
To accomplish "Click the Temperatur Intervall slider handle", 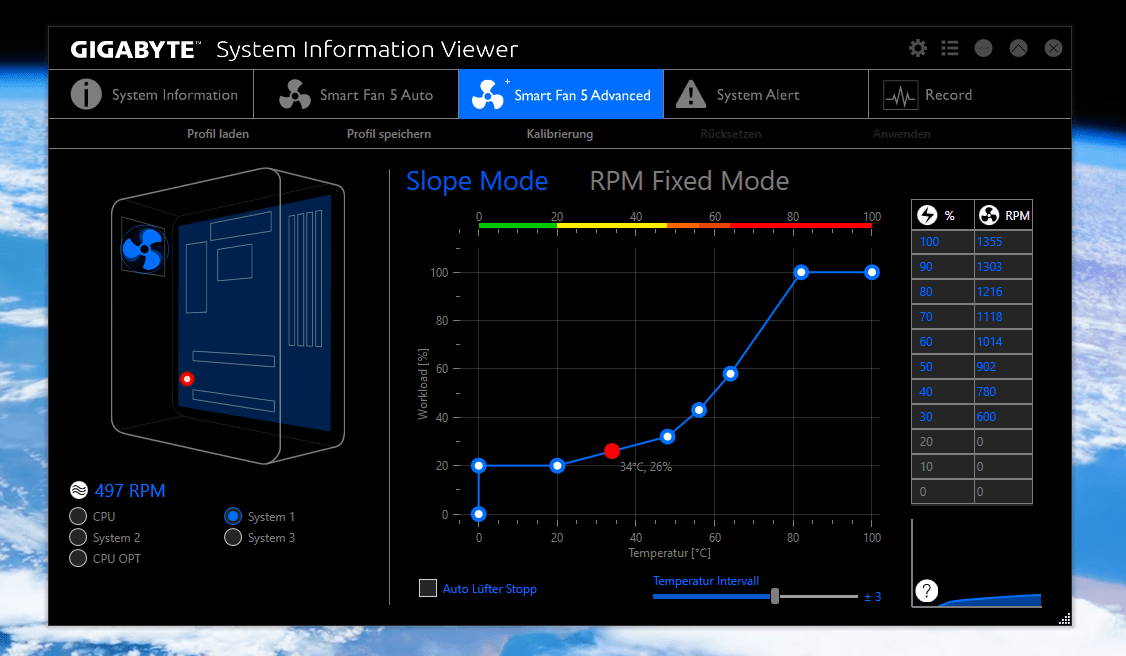I will 775,596.
